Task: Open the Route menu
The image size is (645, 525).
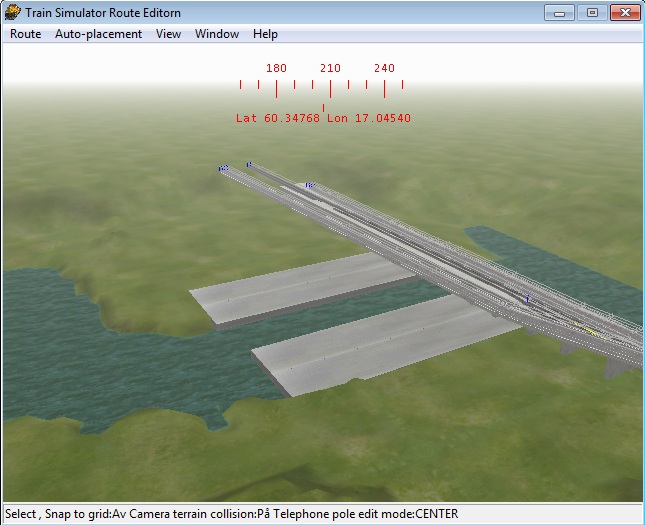Action: (x=25, y=34)
